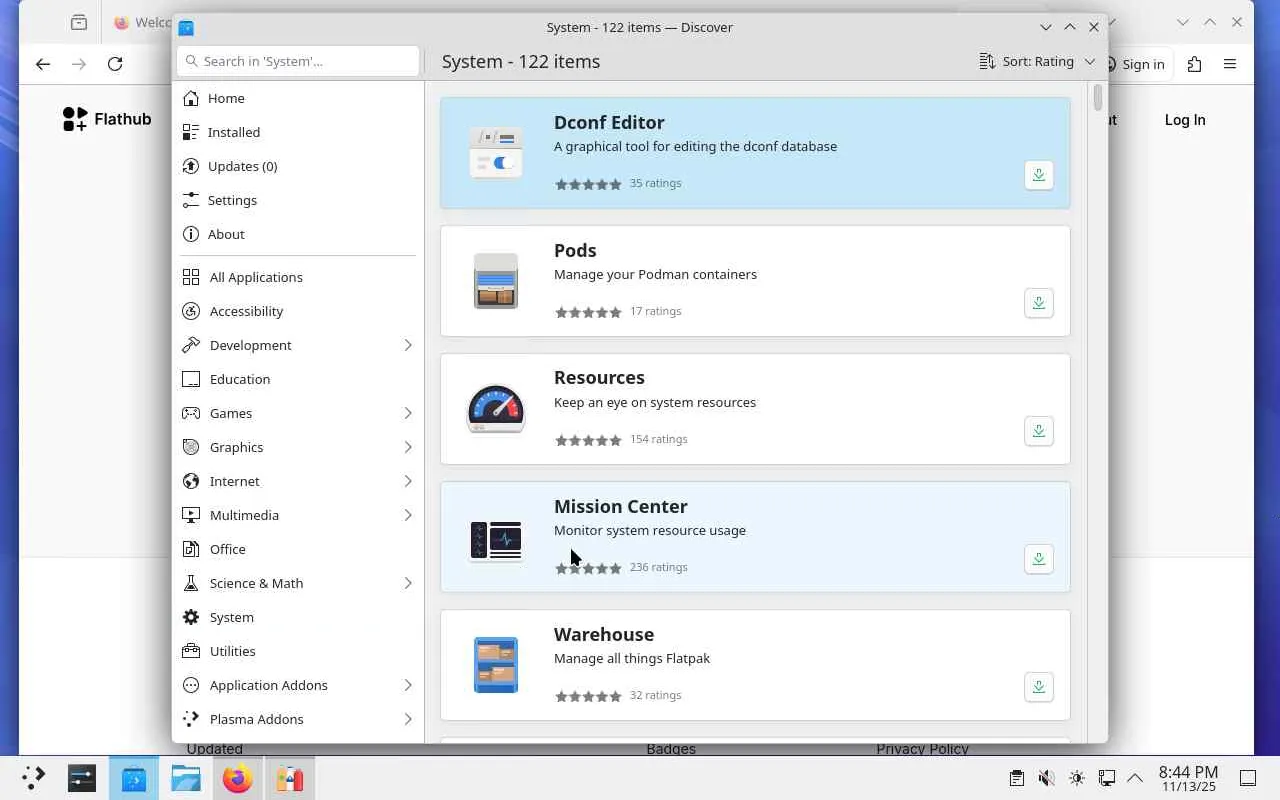Screen dimensions: 1280x800
Task: Select the Utilities category
Action: click(298, 651)
